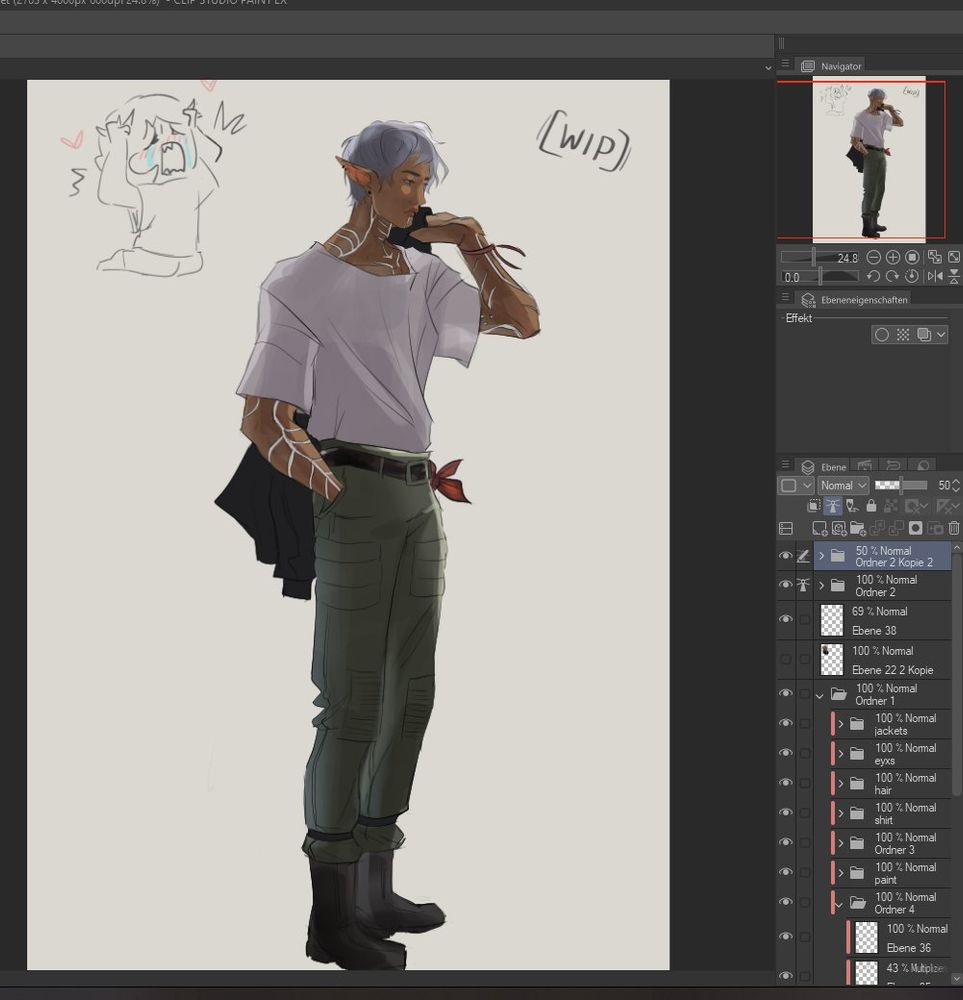Screen dimensions: 963x1000
Task: Open the Navigator panel menu
Action: pyautogui.click(x=786, y=64)
